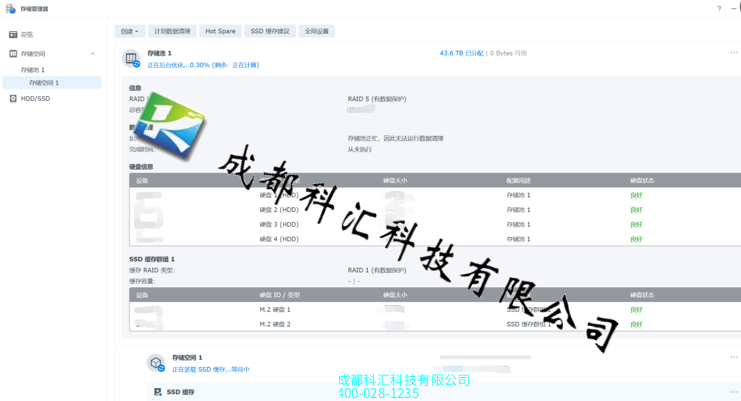Open the more options menu for 存储池 1
This screenshot has width=741, height=401.
pos(733,53)
